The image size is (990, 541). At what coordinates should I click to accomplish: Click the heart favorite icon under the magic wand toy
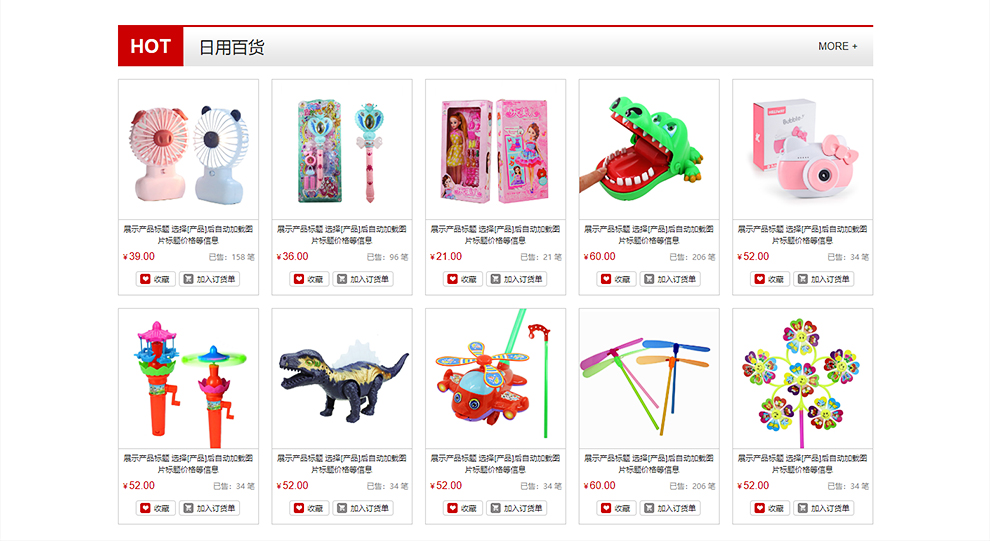click(x=299, y=279)
